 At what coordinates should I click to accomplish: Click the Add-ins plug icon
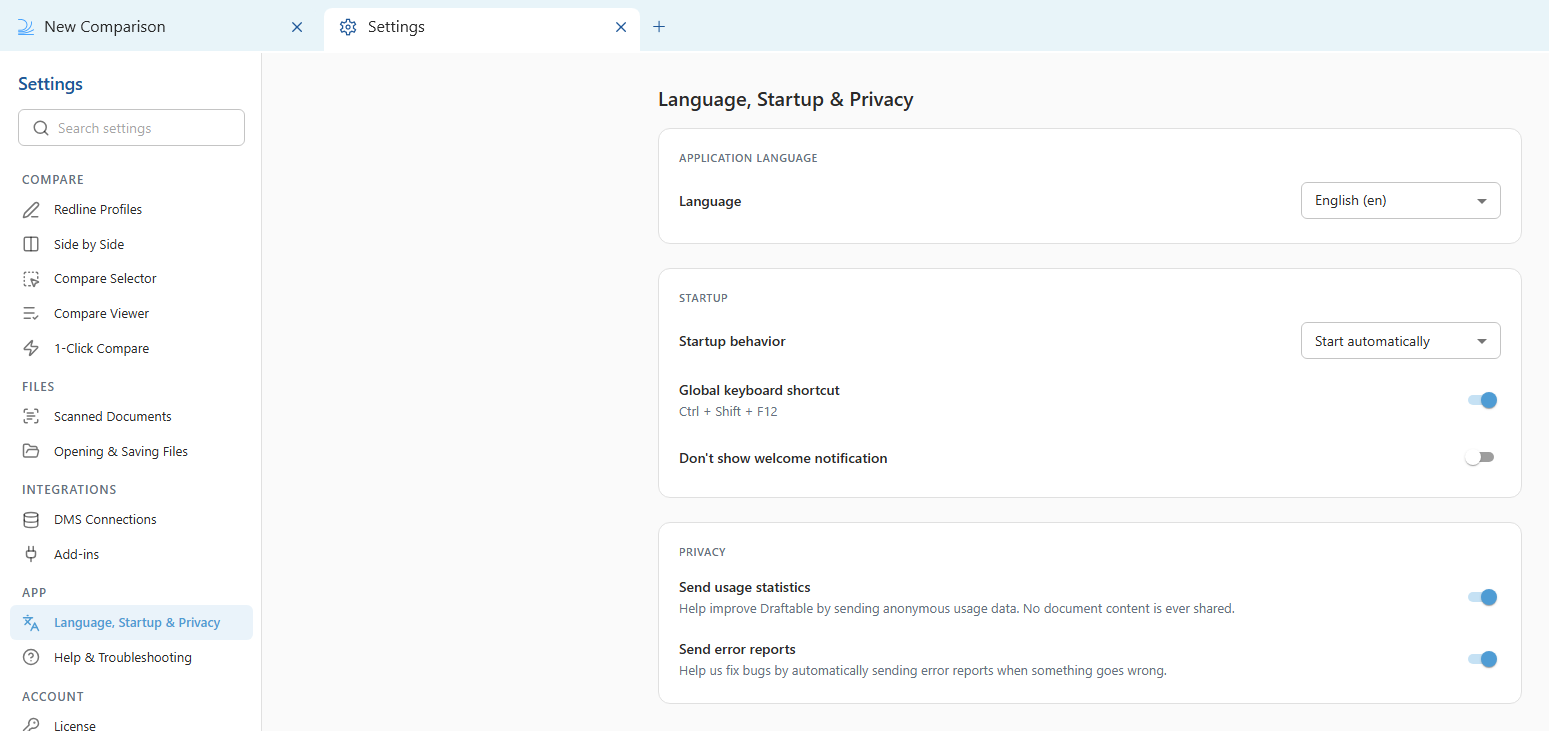[32, 554]
